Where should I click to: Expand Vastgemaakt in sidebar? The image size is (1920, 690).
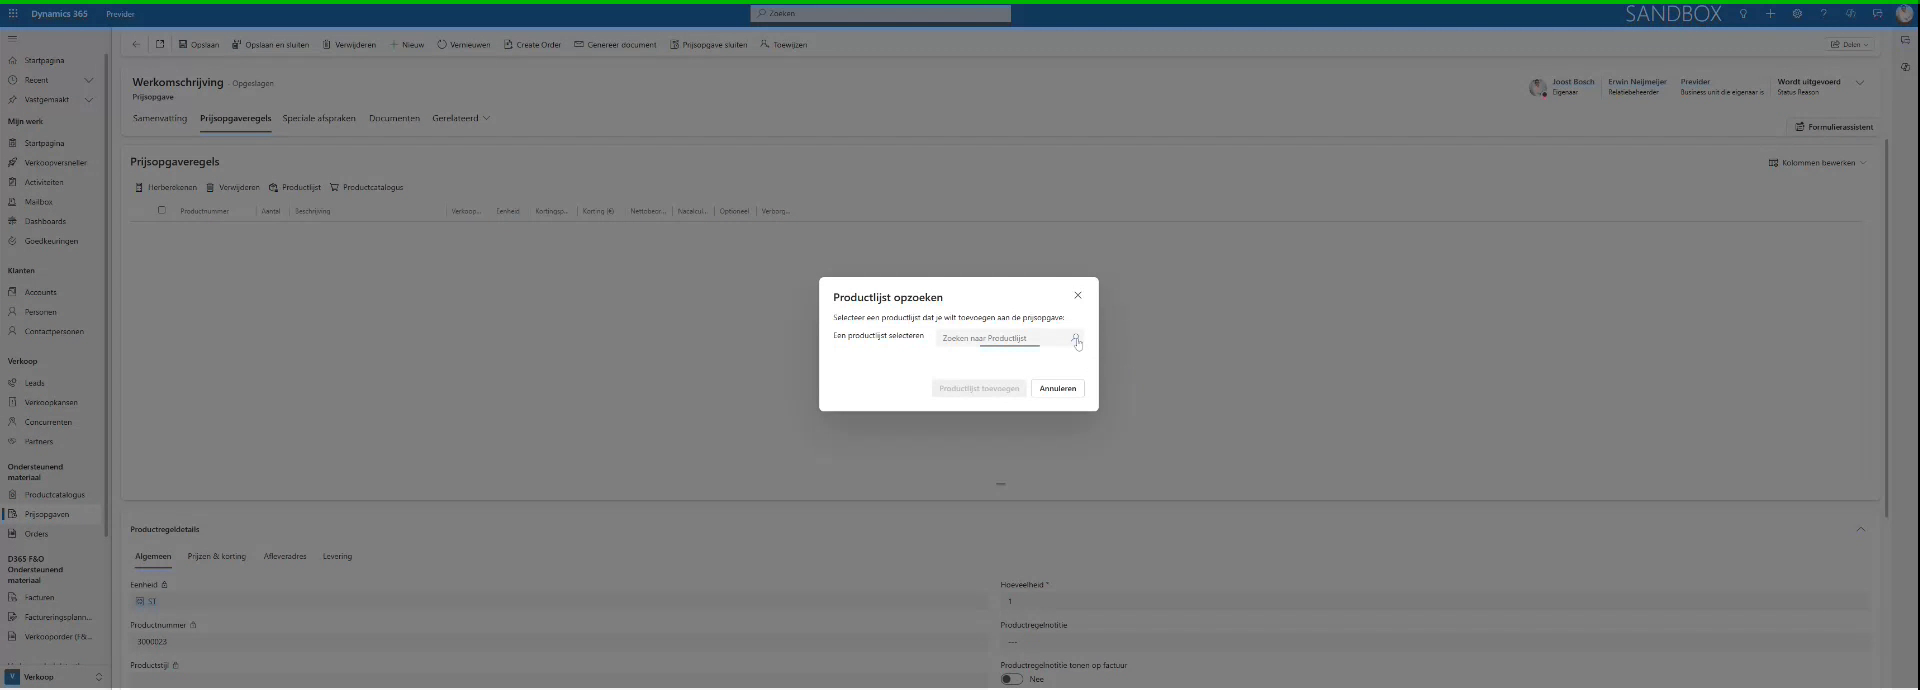point(89,100)
